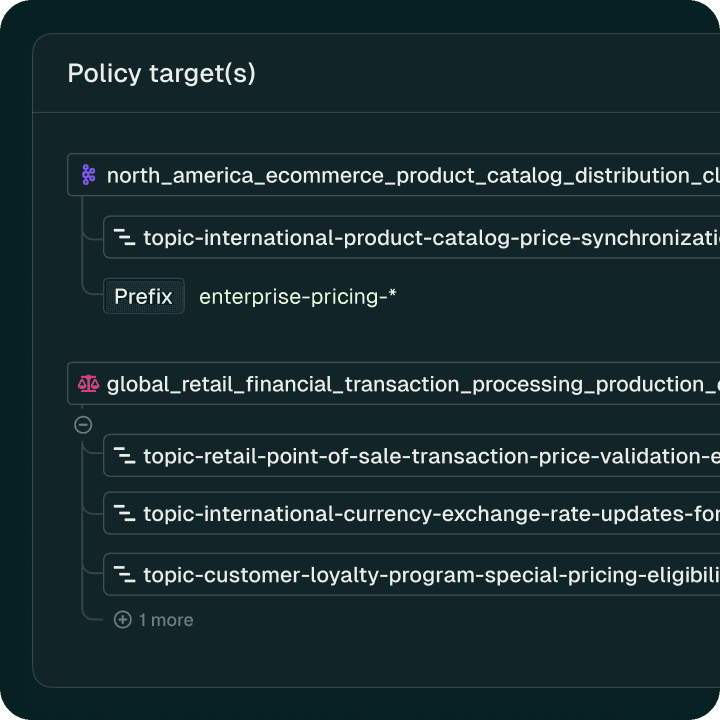Click the pink scales icon beside global_retail_financial

88,384
